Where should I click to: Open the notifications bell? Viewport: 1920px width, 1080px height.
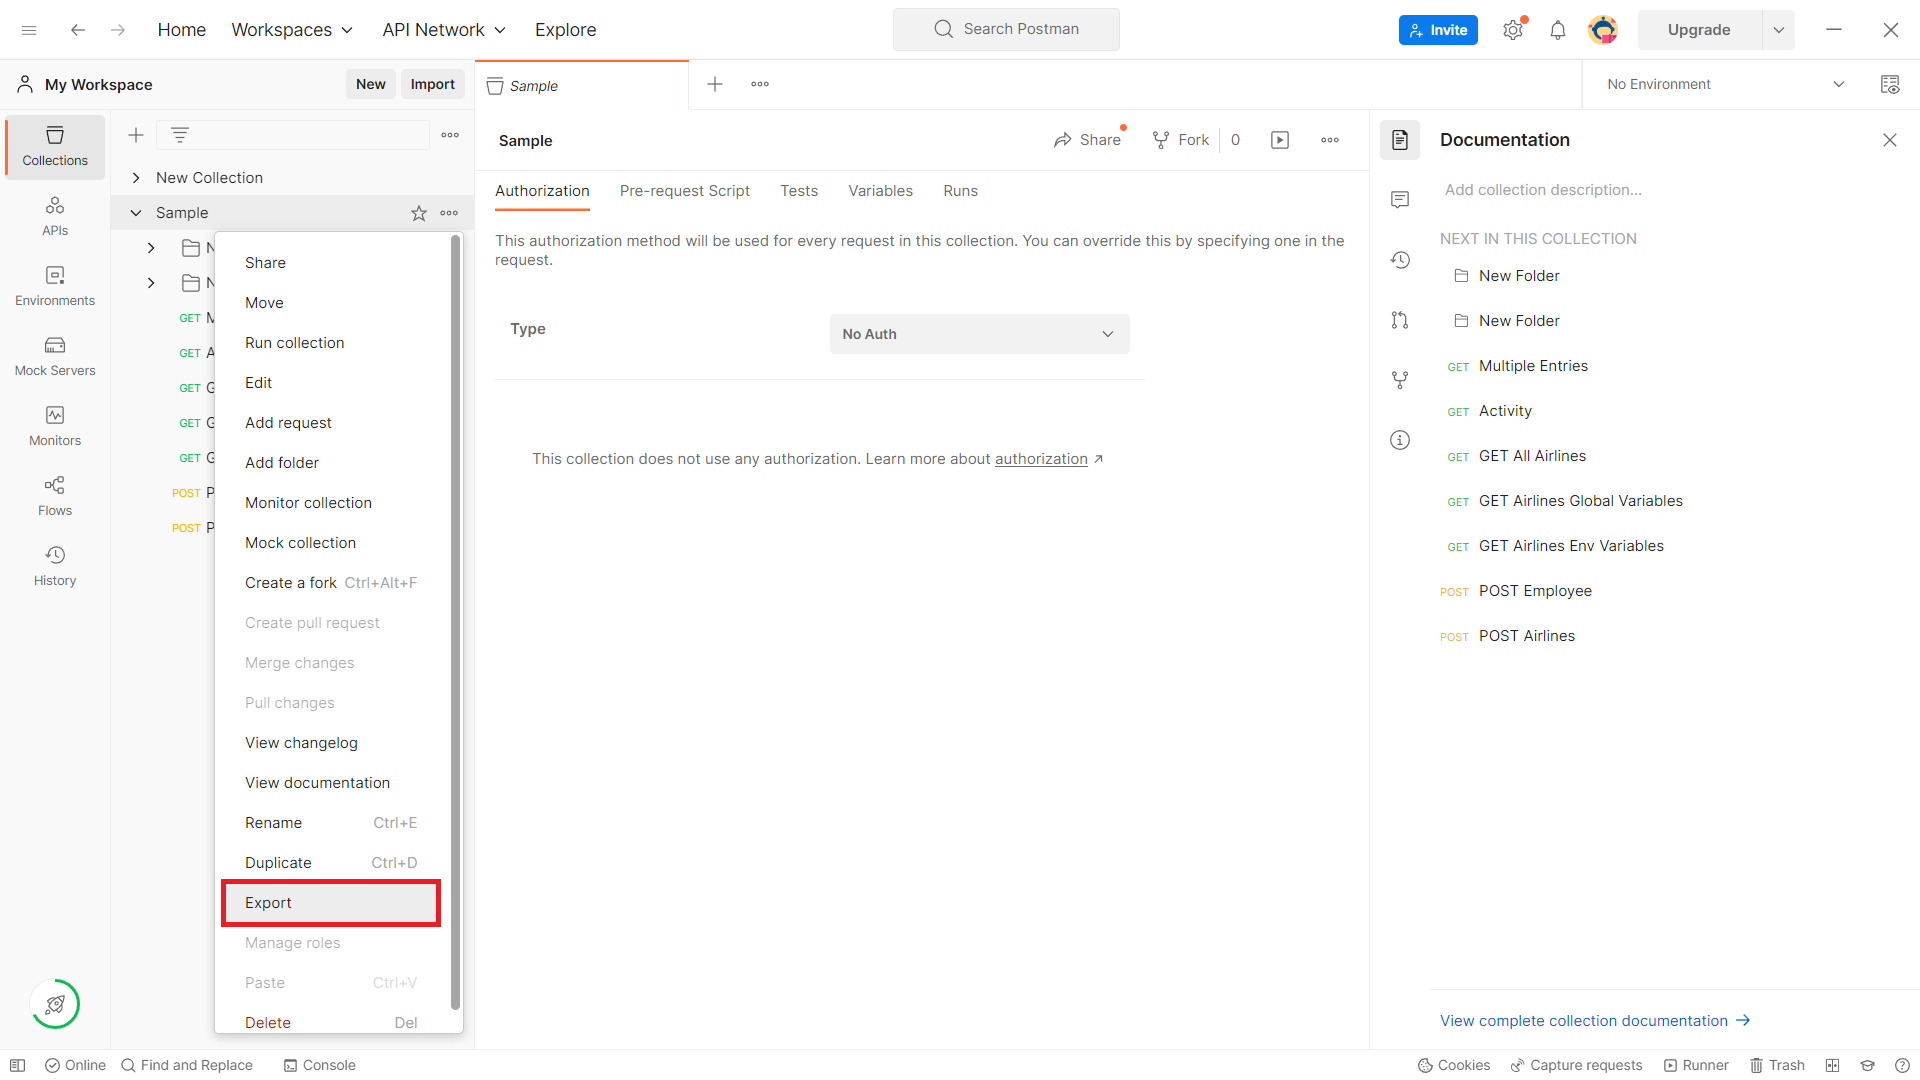click(x=1558, y=30)
